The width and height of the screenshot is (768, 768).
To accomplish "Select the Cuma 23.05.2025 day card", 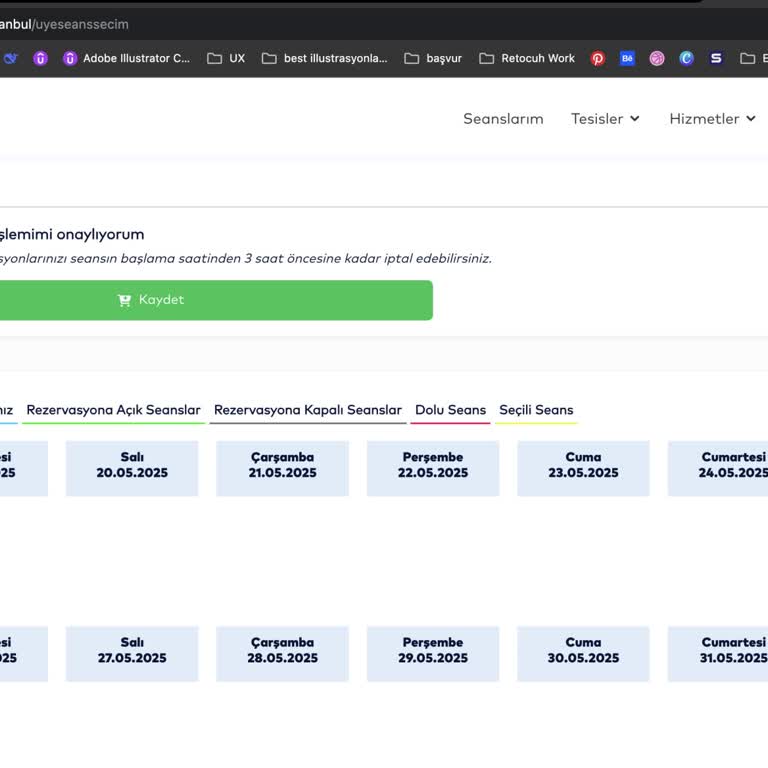I will pos(583,468).
